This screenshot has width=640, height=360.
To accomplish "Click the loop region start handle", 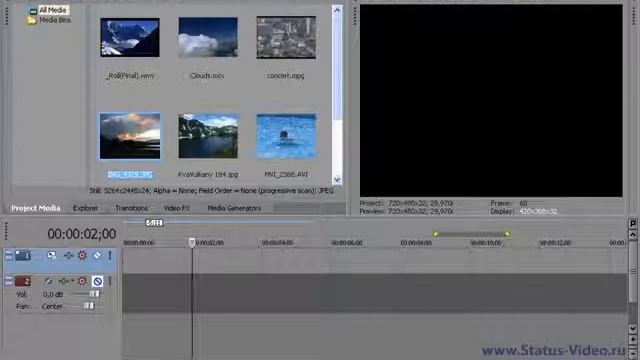I will (436, 234).
